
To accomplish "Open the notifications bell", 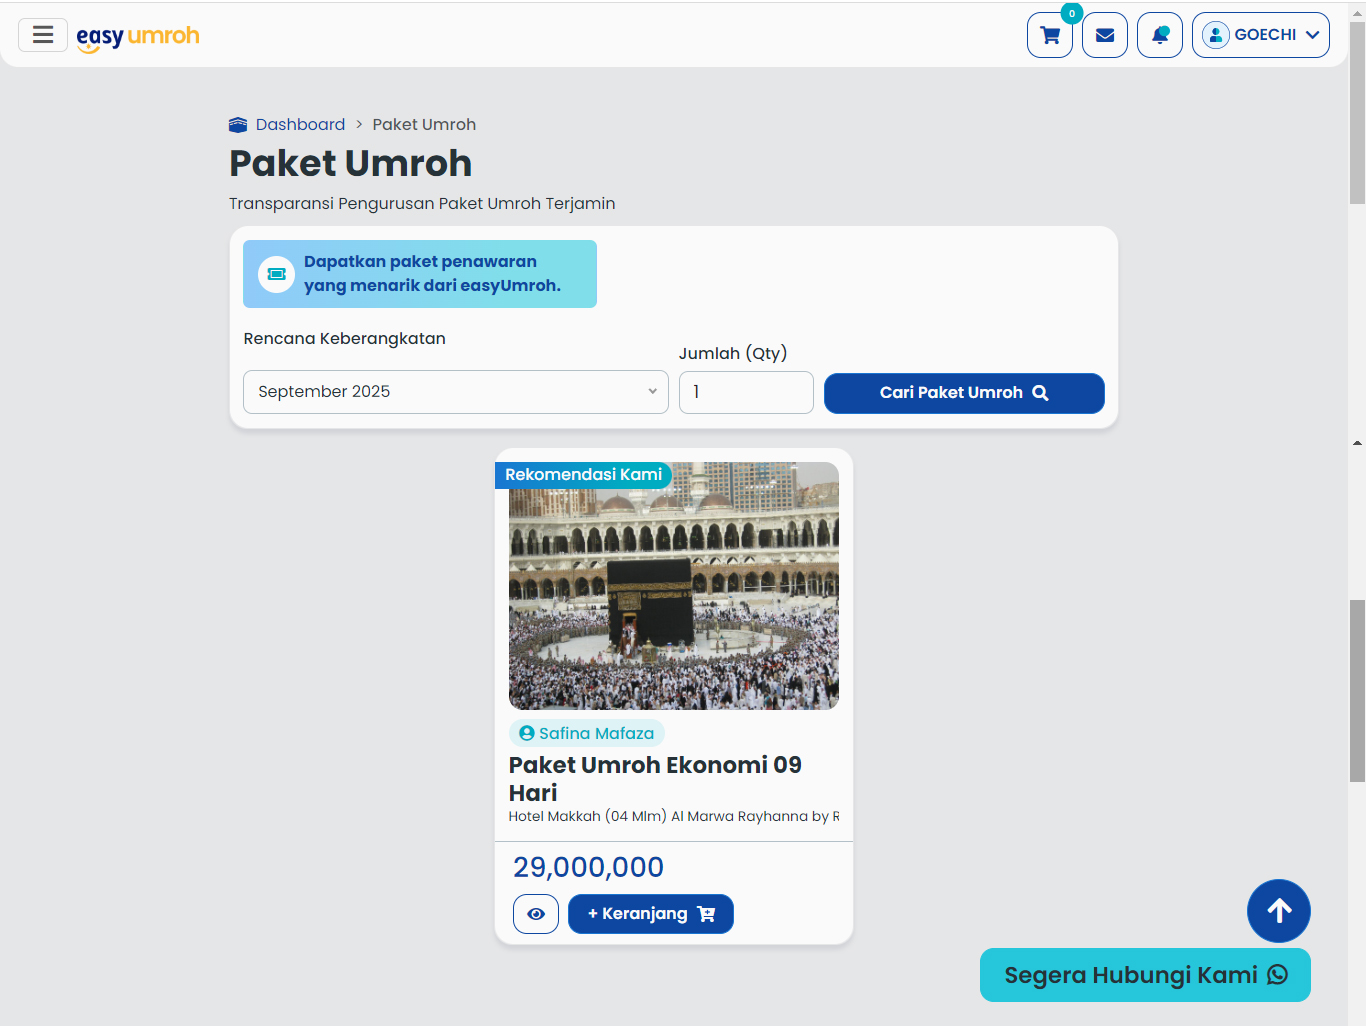I will tap(1160, 35).
